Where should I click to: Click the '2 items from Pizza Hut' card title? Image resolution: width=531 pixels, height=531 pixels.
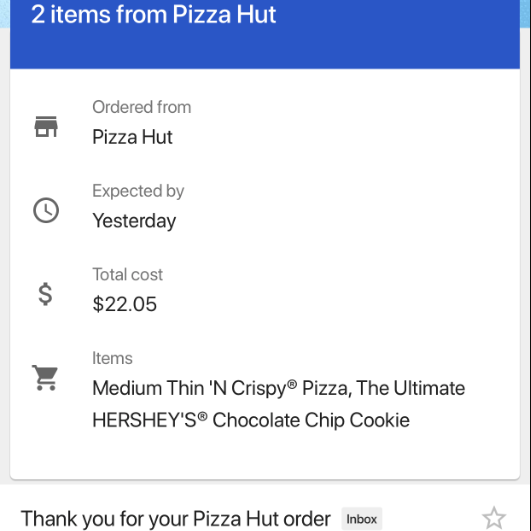(x=153, y=15)
